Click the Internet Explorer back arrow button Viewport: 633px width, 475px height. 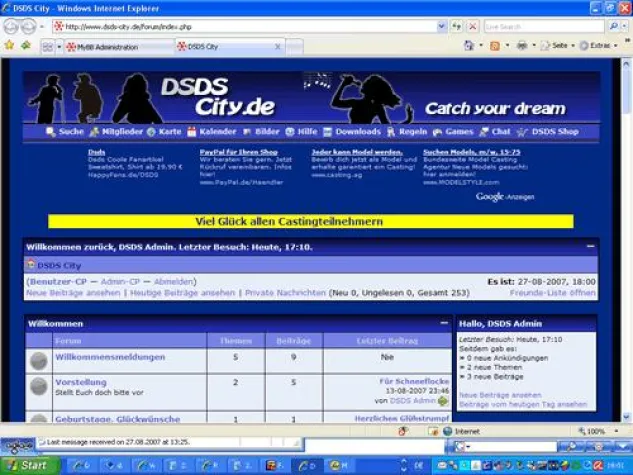pyautogui.click(x=10, y=27)
